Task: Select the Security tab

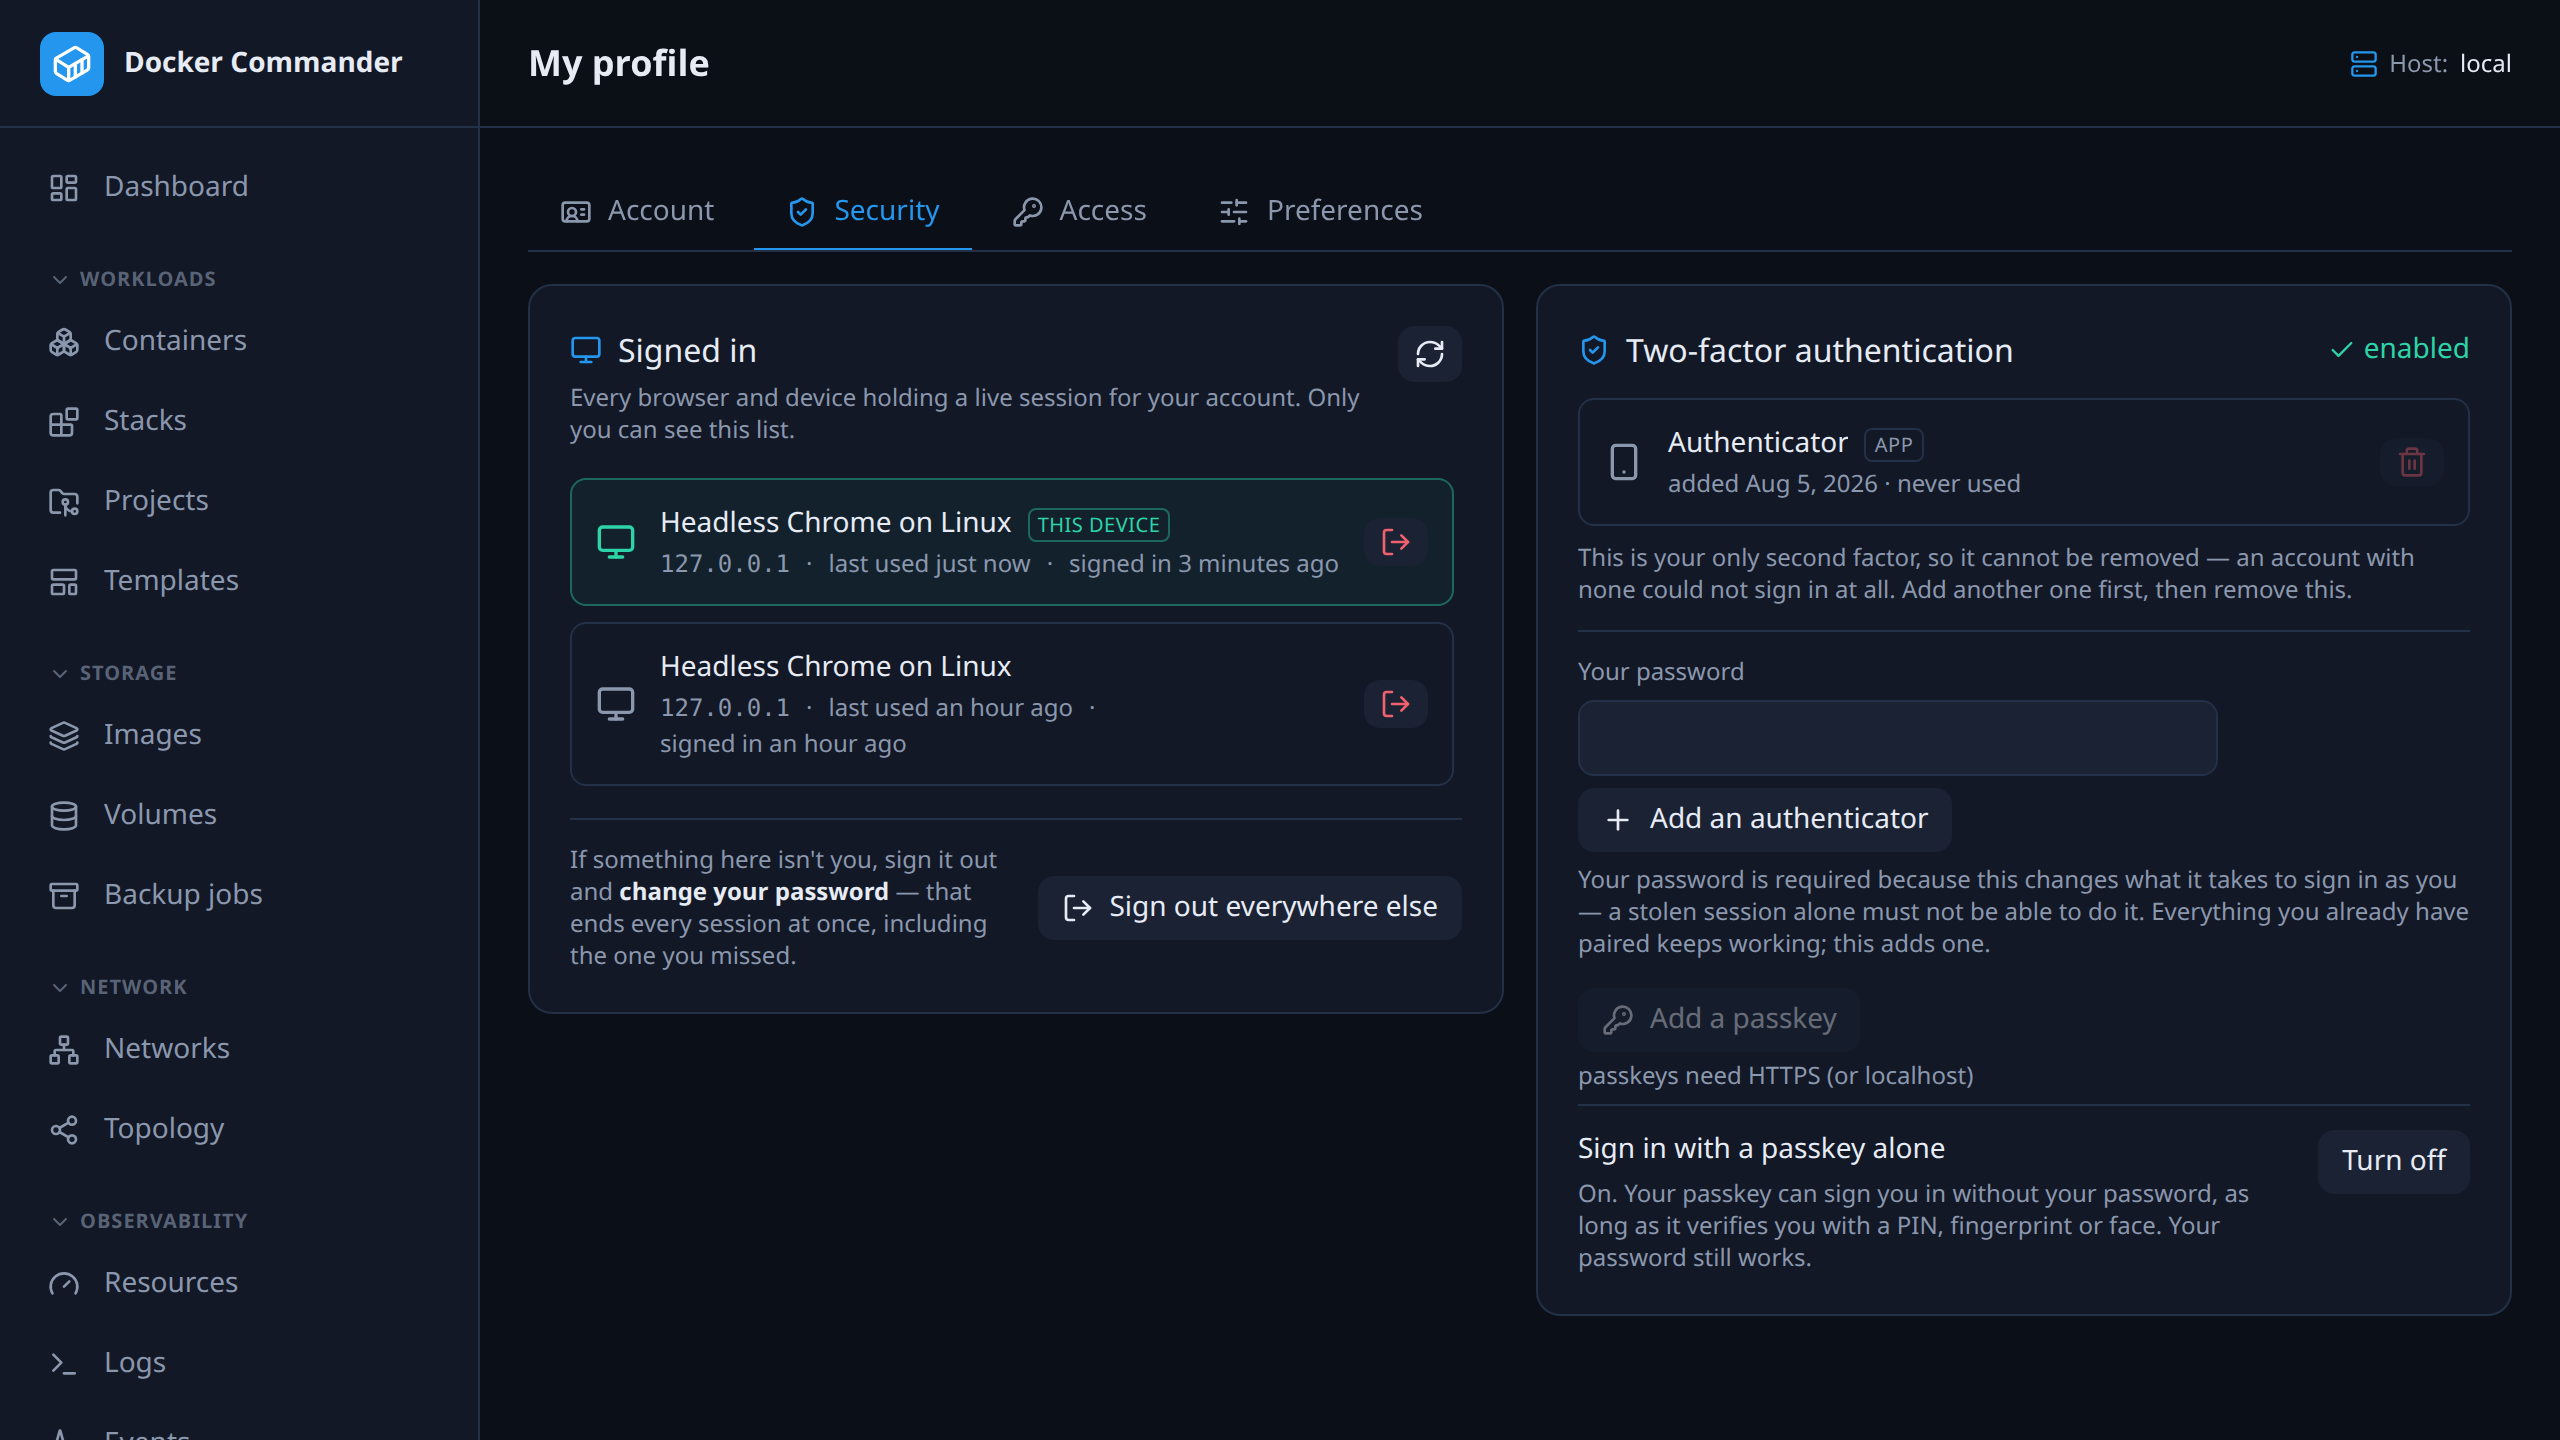Action: (x=863, y=211)
